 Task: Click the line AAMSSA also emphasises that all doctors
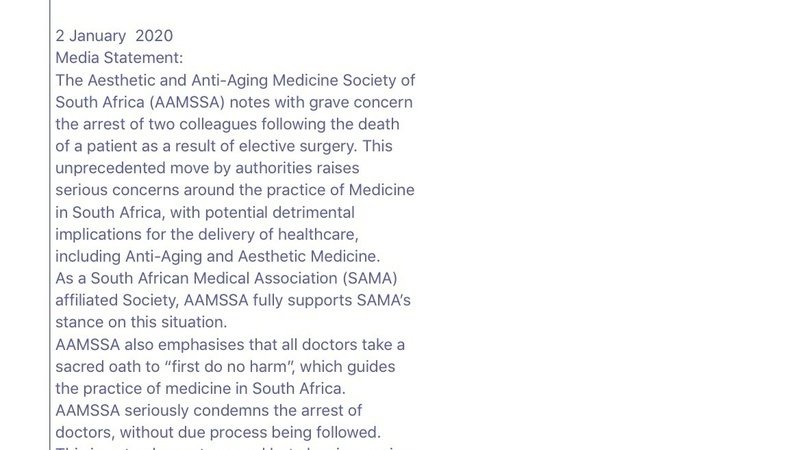pos(230,344)
